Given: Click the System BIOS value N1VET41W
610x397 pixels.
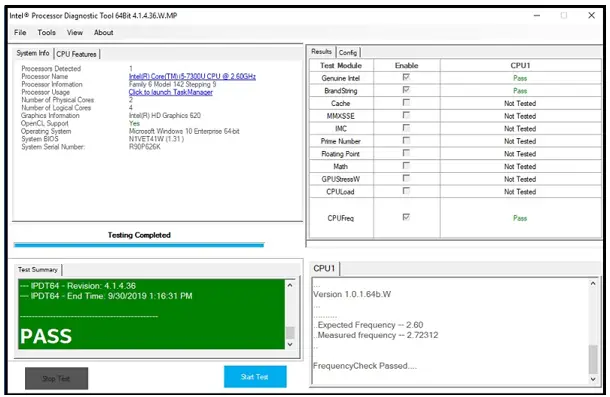Looking at the screenshot, I should tap(156, 139).
